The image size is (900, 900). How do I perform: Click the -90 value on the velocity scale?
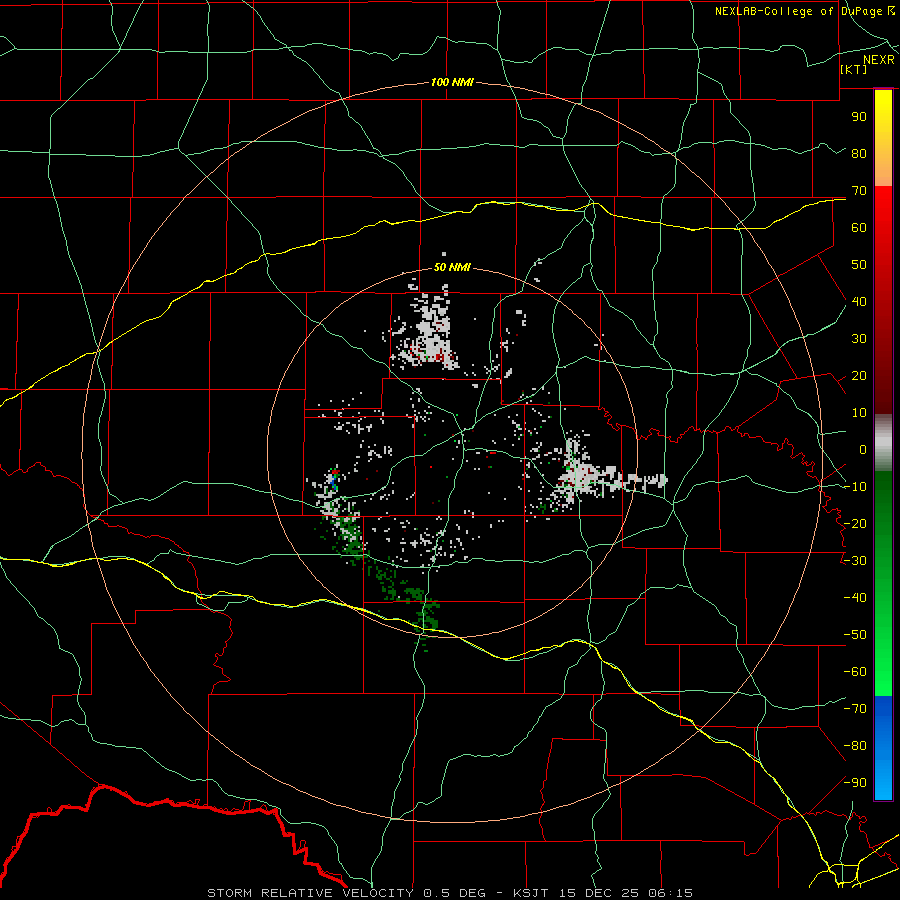[855, 782]
